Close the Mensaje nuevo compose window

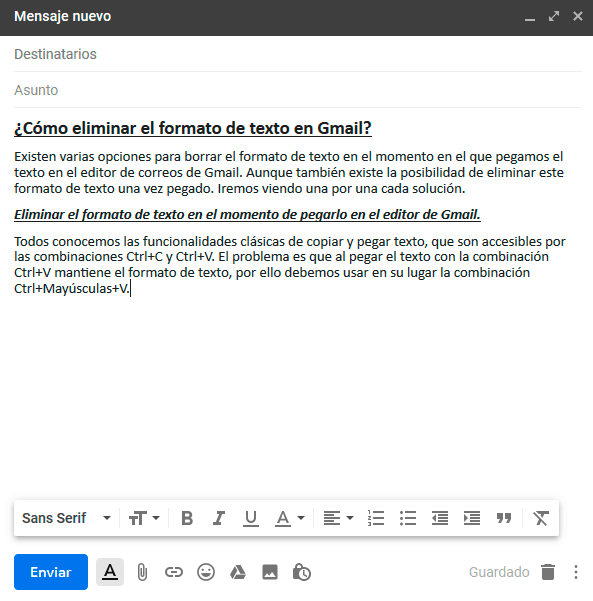coord(578,16)
